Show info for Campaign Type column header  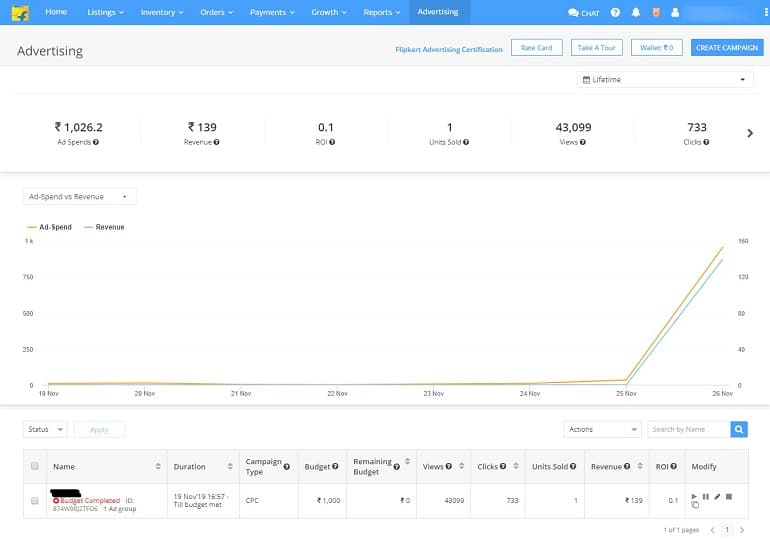tap(286, 467)
